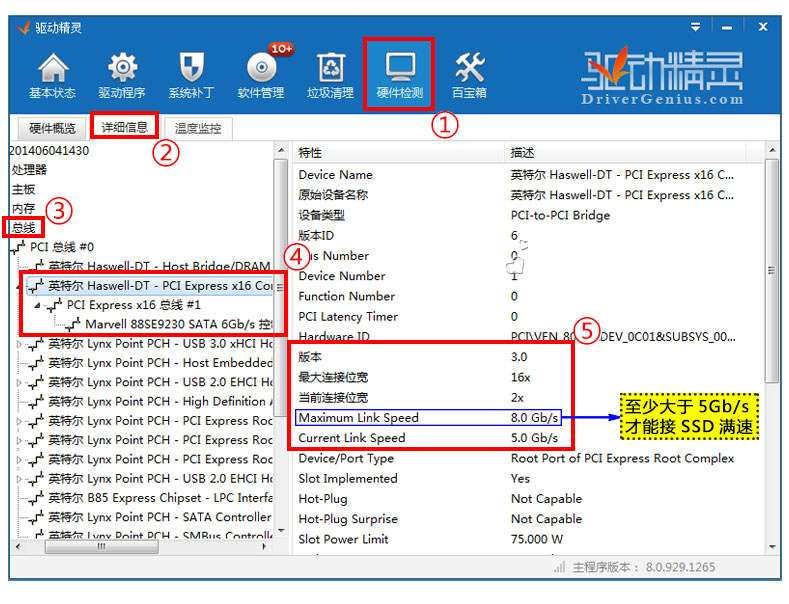Select the 处理器 tree node
The height and width of the screenshot is (604, 789).
coord(29,170)
